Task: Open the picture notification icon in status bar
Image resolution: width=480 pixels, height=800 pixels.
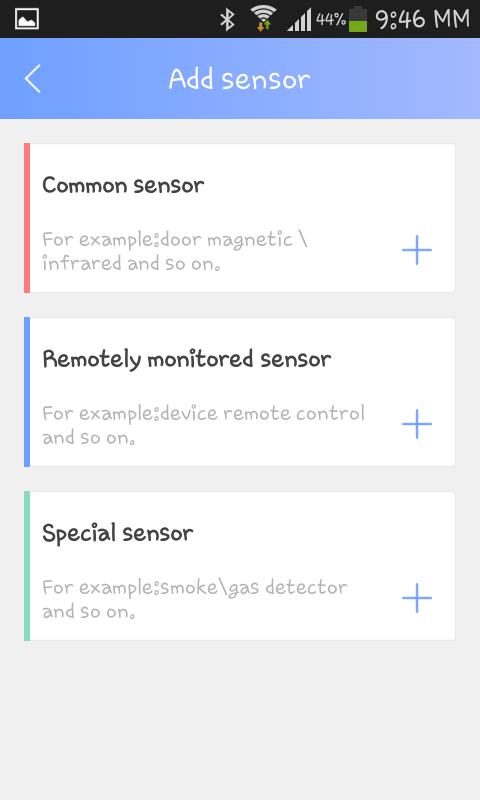Action: (x=27, y=19)
